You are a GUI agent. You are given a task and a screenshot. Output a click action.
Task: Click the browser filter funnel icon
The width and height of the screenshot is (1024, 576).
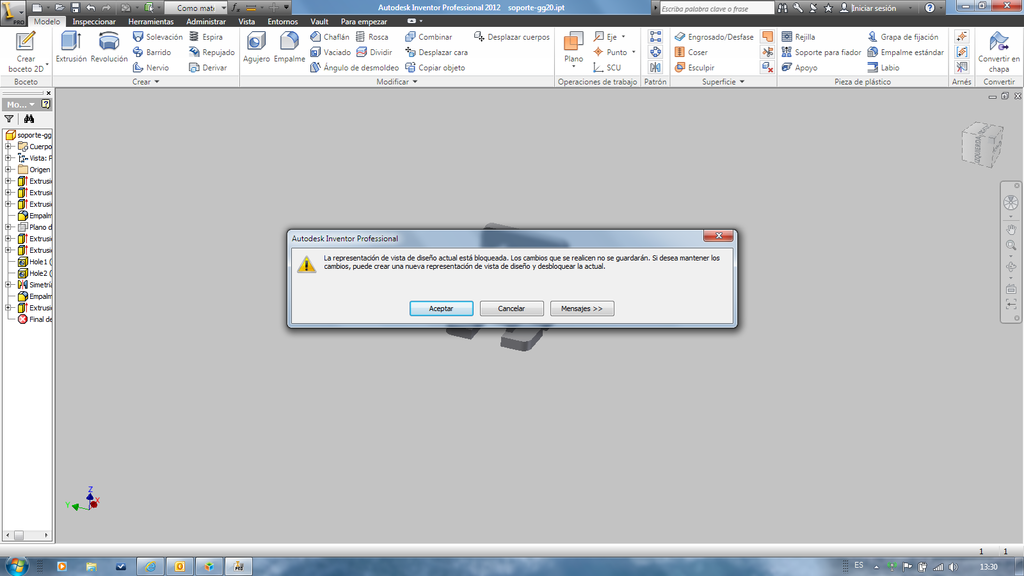pos(9,119)
